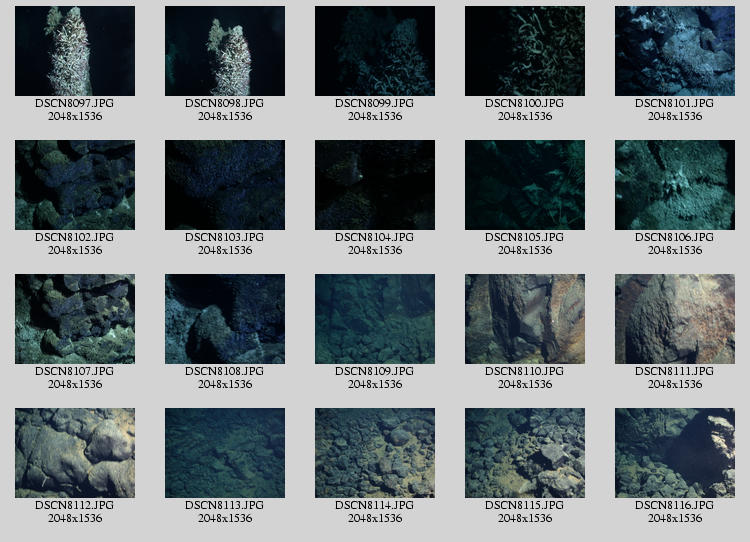Select the DSCN8098.JPG thumbnail

[225, 51]
